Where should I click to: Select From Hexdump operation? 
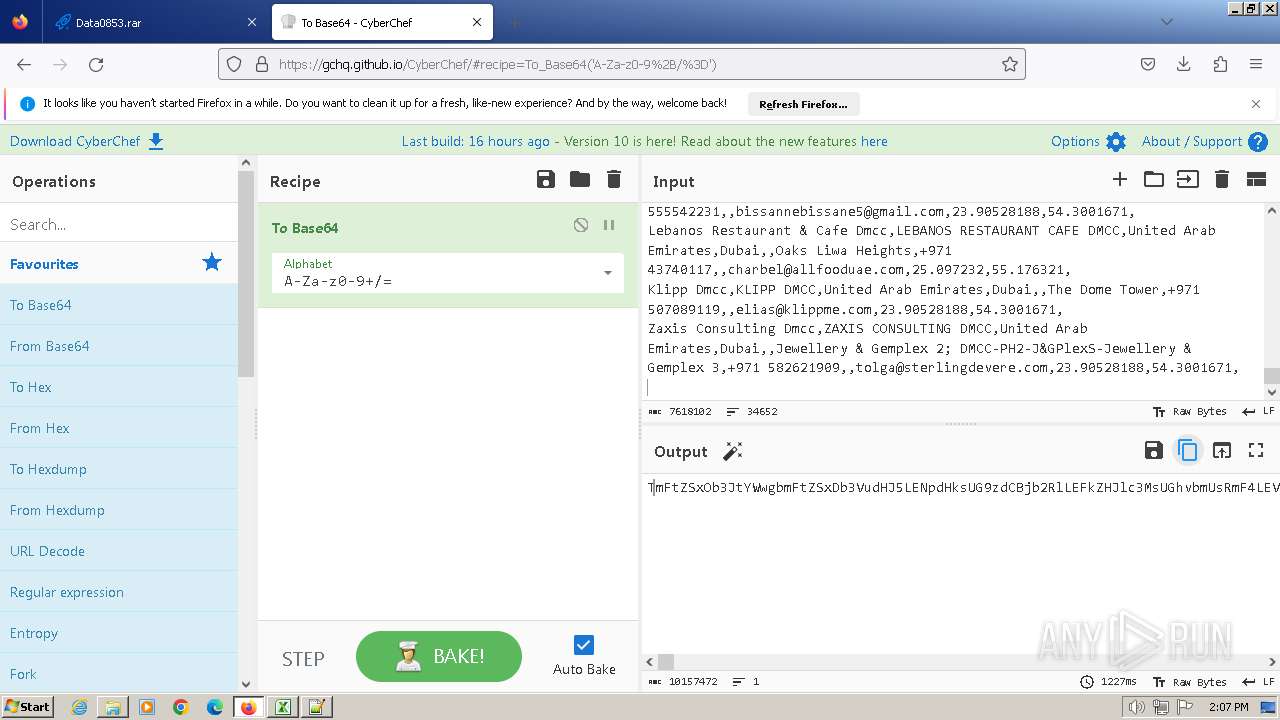[119, 510]
